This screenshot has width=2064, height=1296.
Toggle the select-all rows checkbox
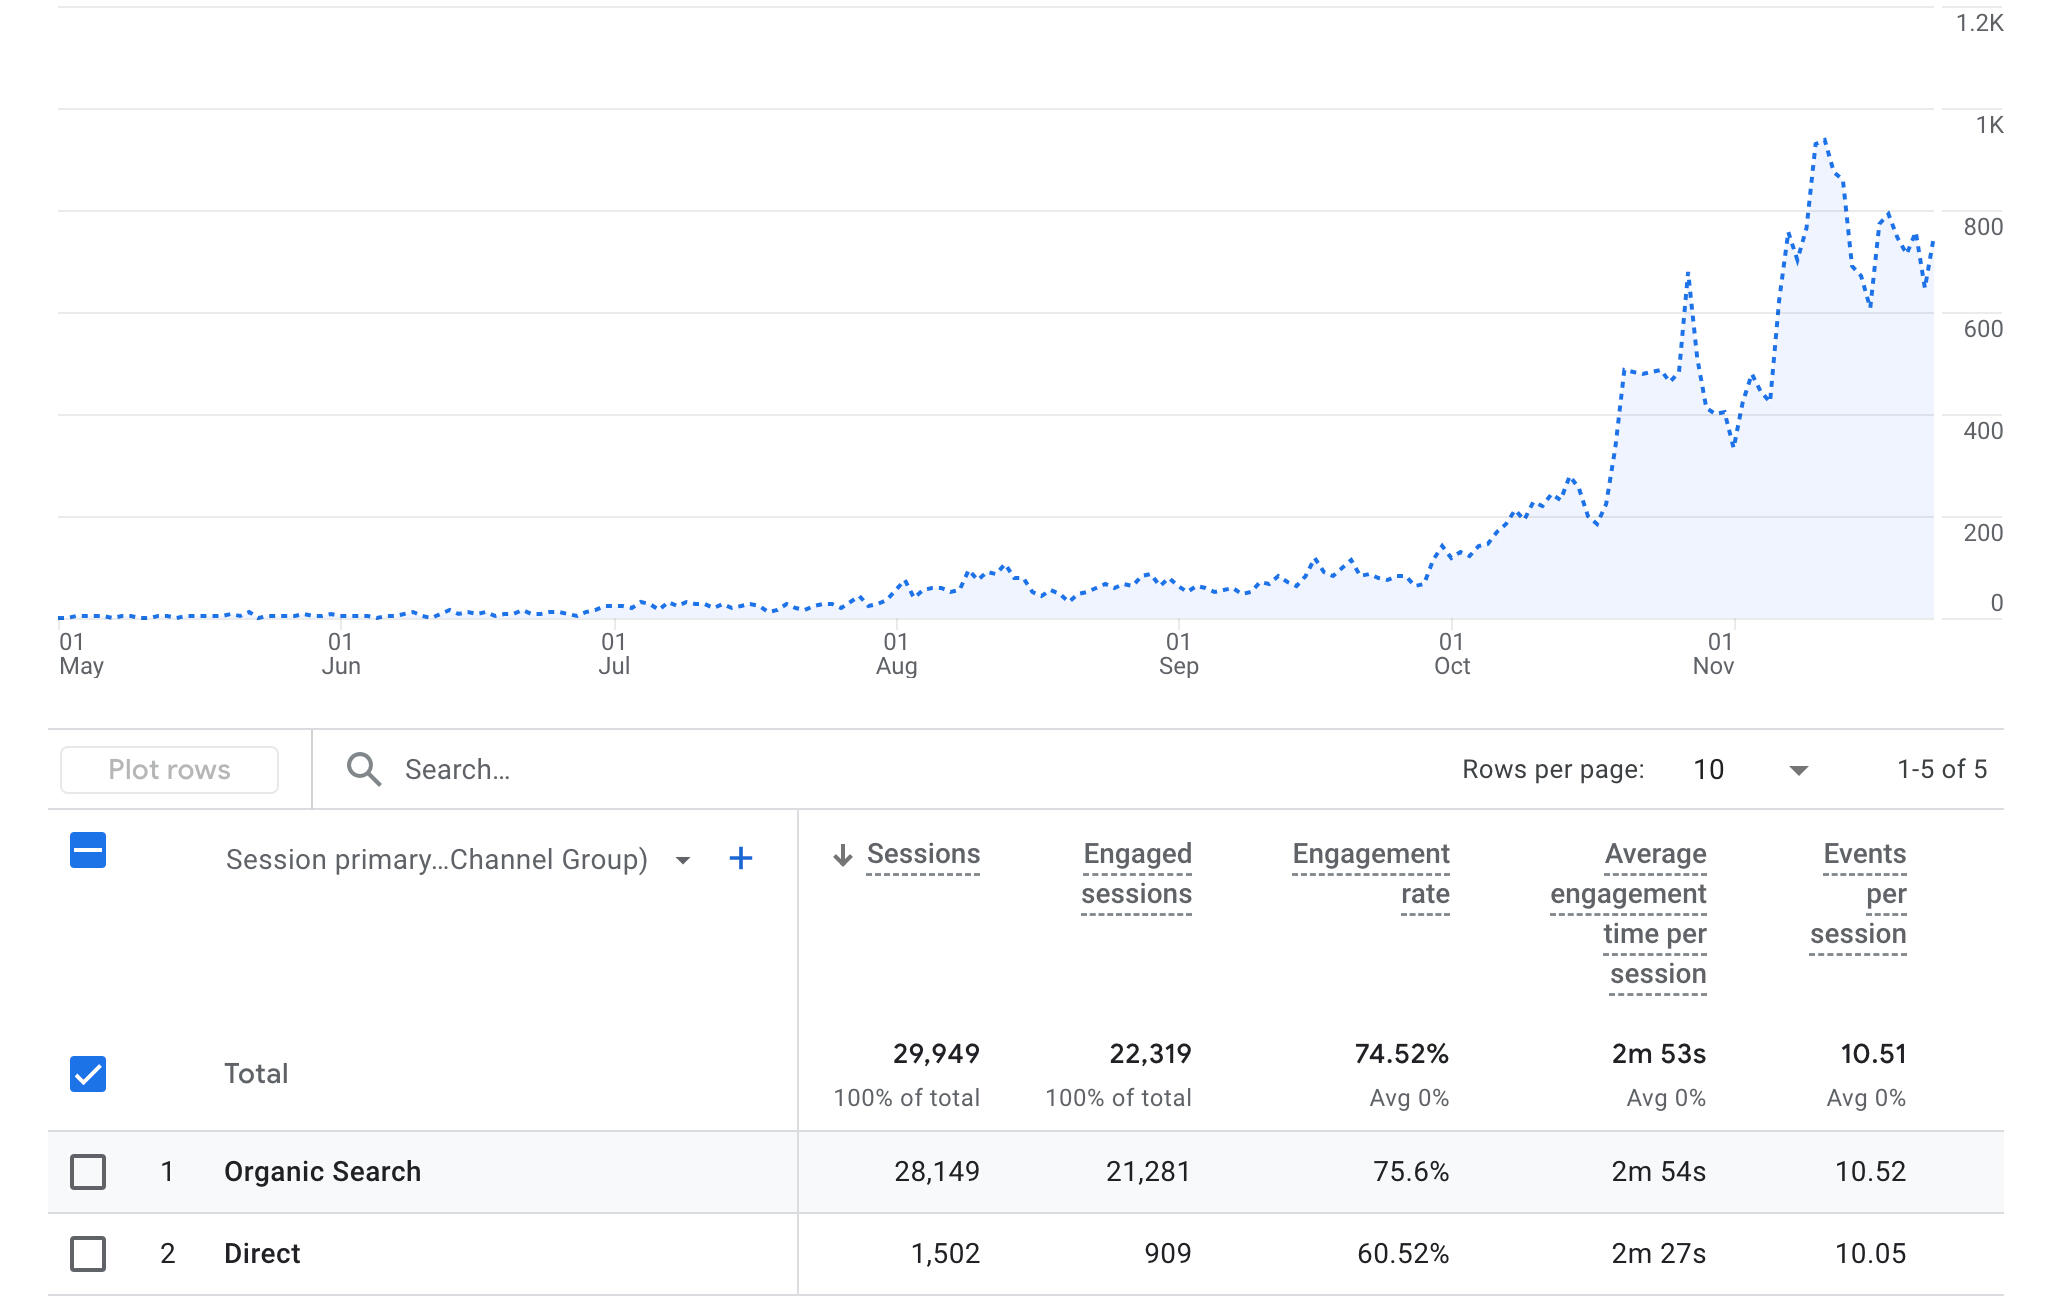tap(88, 851)
